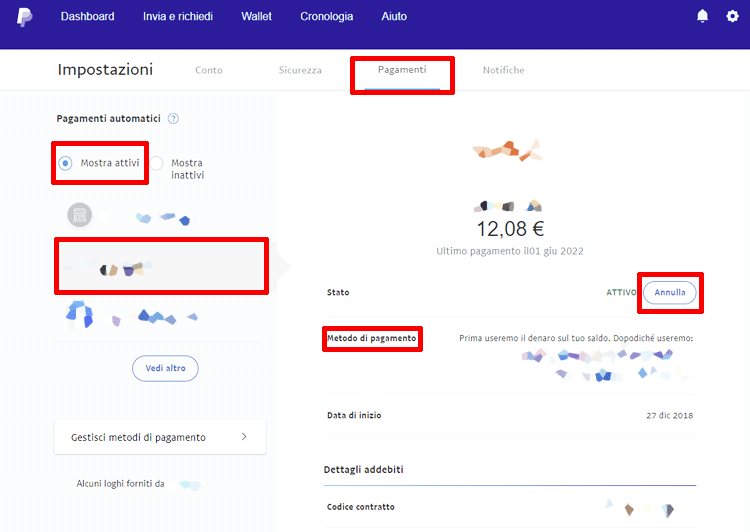Open the notifications bell
The width and height of the screenshot is (750, 532).
[702, 16]
